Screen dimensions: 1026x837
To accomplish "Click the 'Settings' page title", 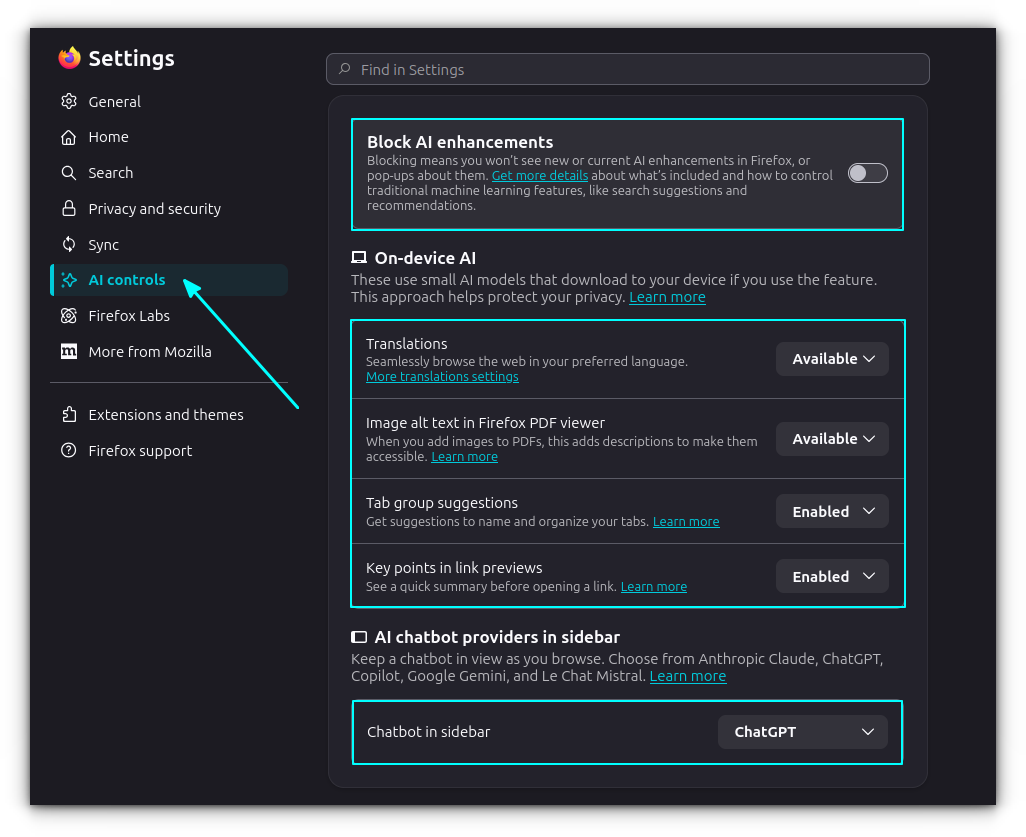I will [132, 58].
